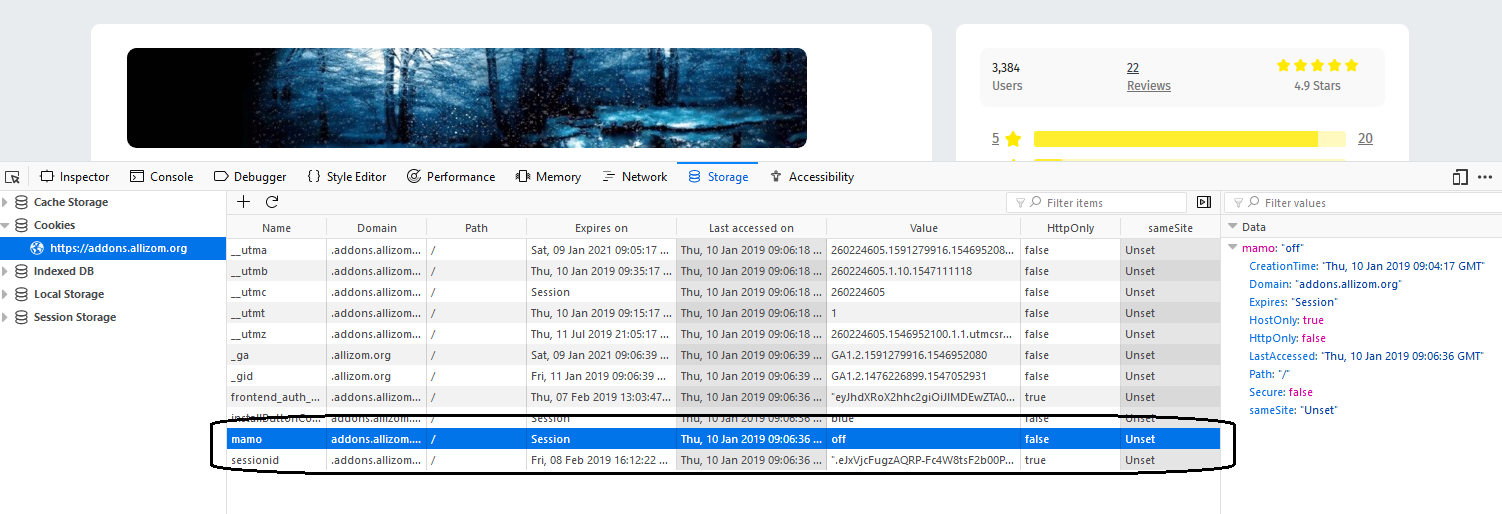Select the __utma cookie row
The height and width of the screenshot is (514, 1502).
pos(723,250)
